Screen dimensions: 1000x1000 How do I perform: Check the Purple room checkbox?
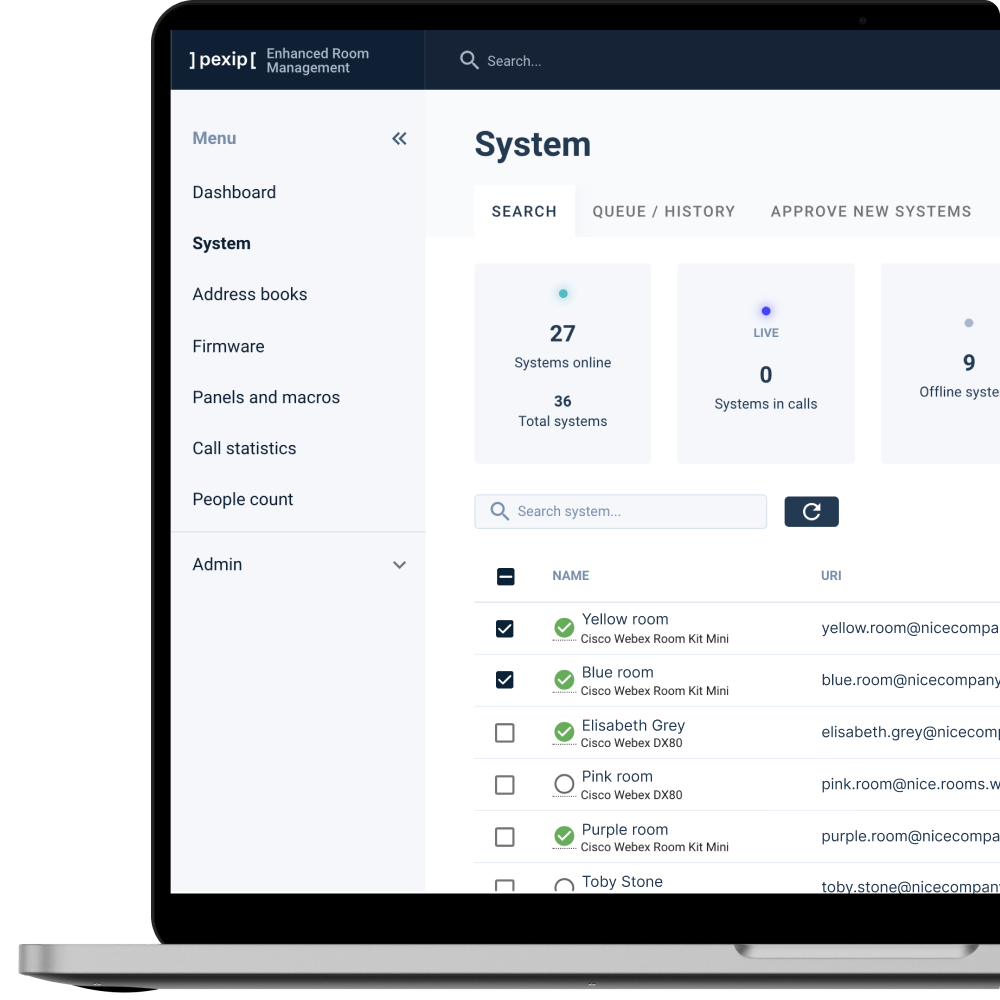click(x=504, y=837)
